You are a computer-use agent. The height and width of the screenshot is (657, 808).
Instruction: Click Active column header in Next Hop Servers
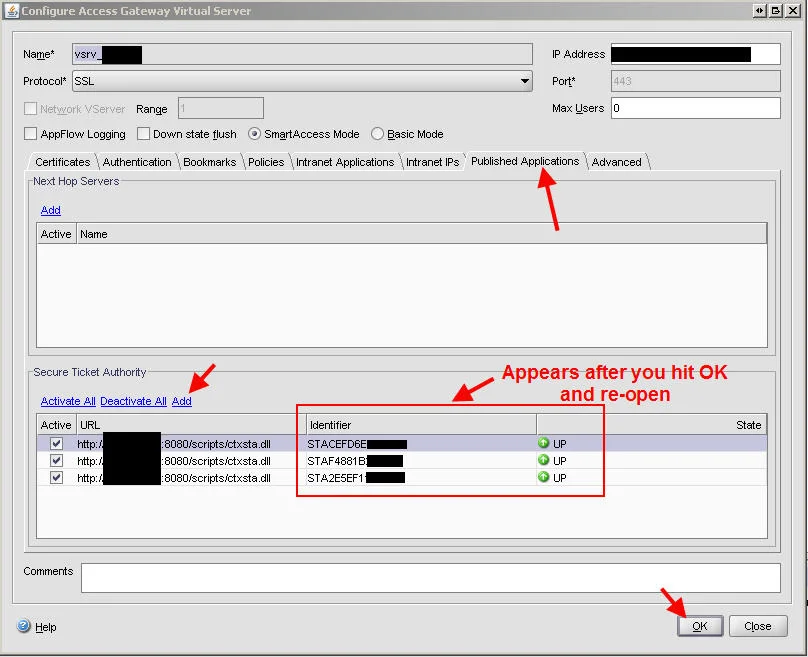pyautogui.click(x=56, y=234)
